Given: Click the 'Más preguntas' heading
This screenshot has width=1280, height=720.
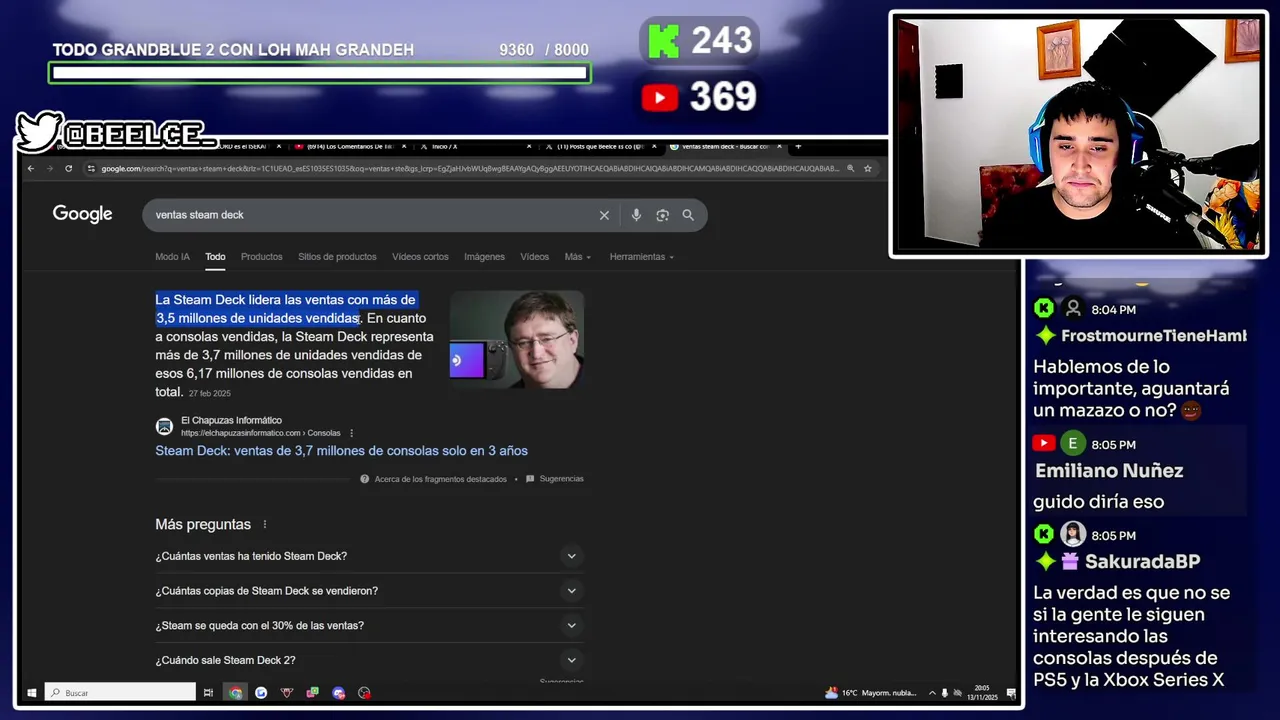Looking at the screenshot, I should 203,524.
